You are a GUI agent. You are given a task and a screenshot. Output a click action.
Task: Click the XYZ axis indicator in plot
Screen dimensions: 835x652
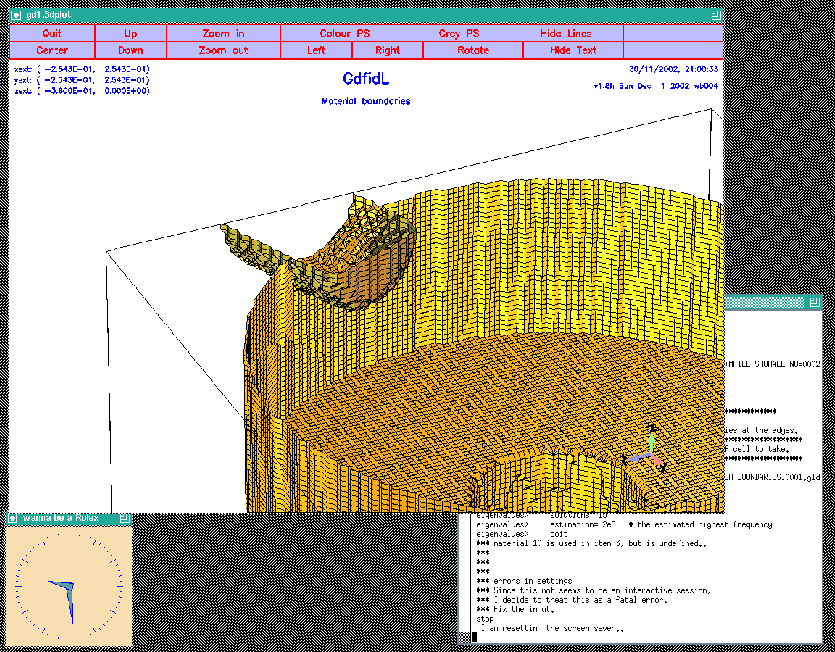pos(646,449)
